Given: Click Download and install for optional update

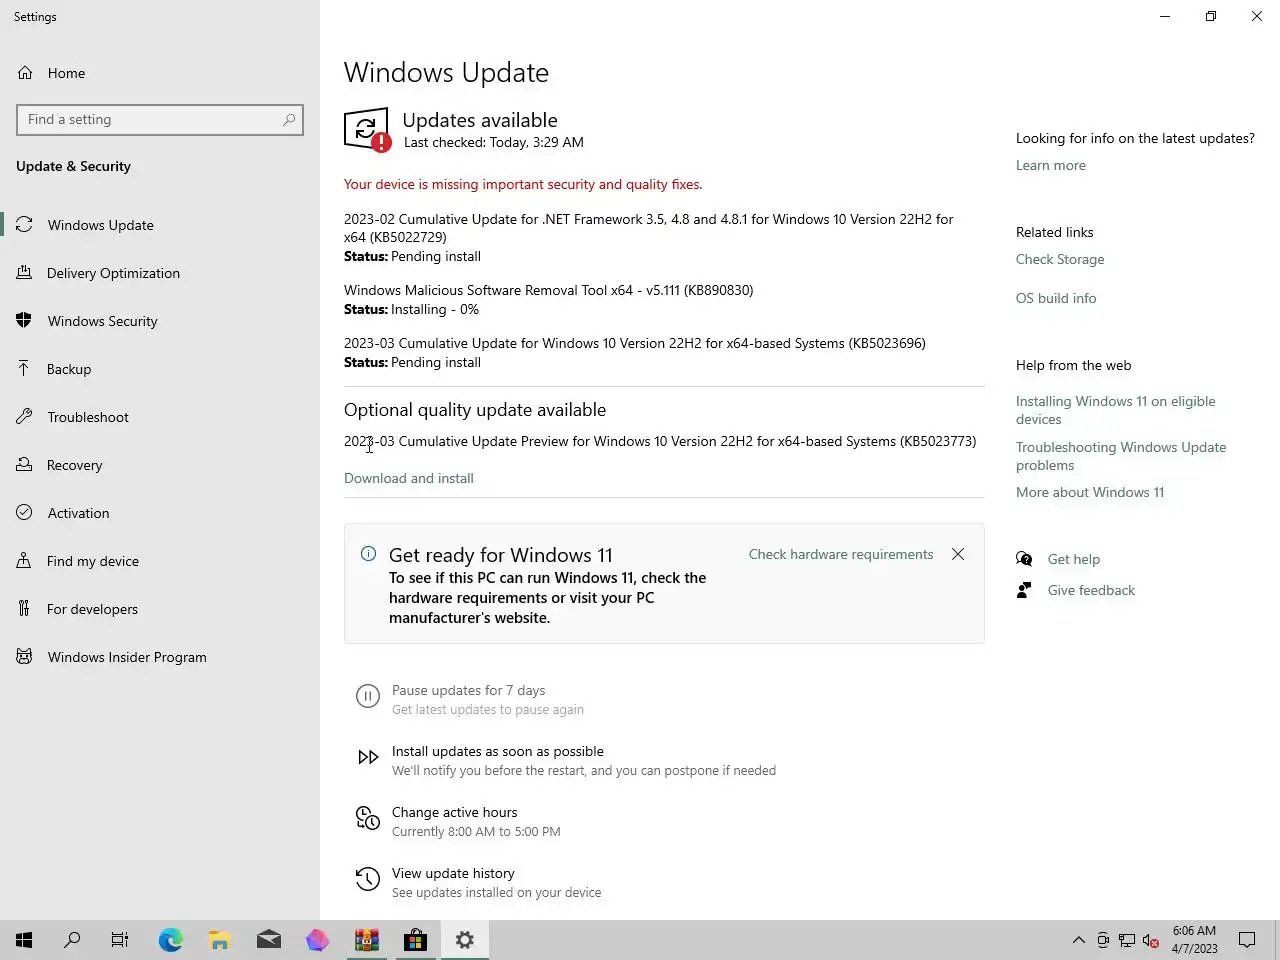Looking at the screenshot, I should (409, 478).
